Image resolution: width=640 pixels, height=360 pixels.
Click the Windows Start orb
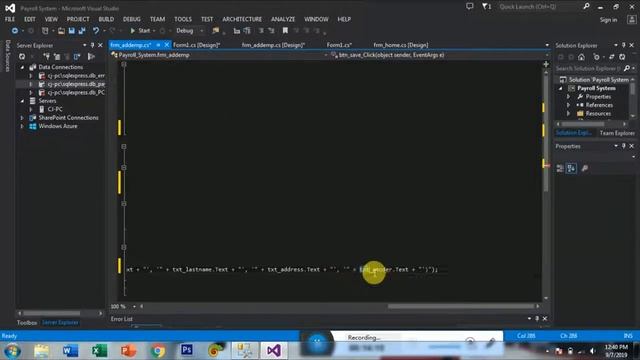click(x=12, y=350)
